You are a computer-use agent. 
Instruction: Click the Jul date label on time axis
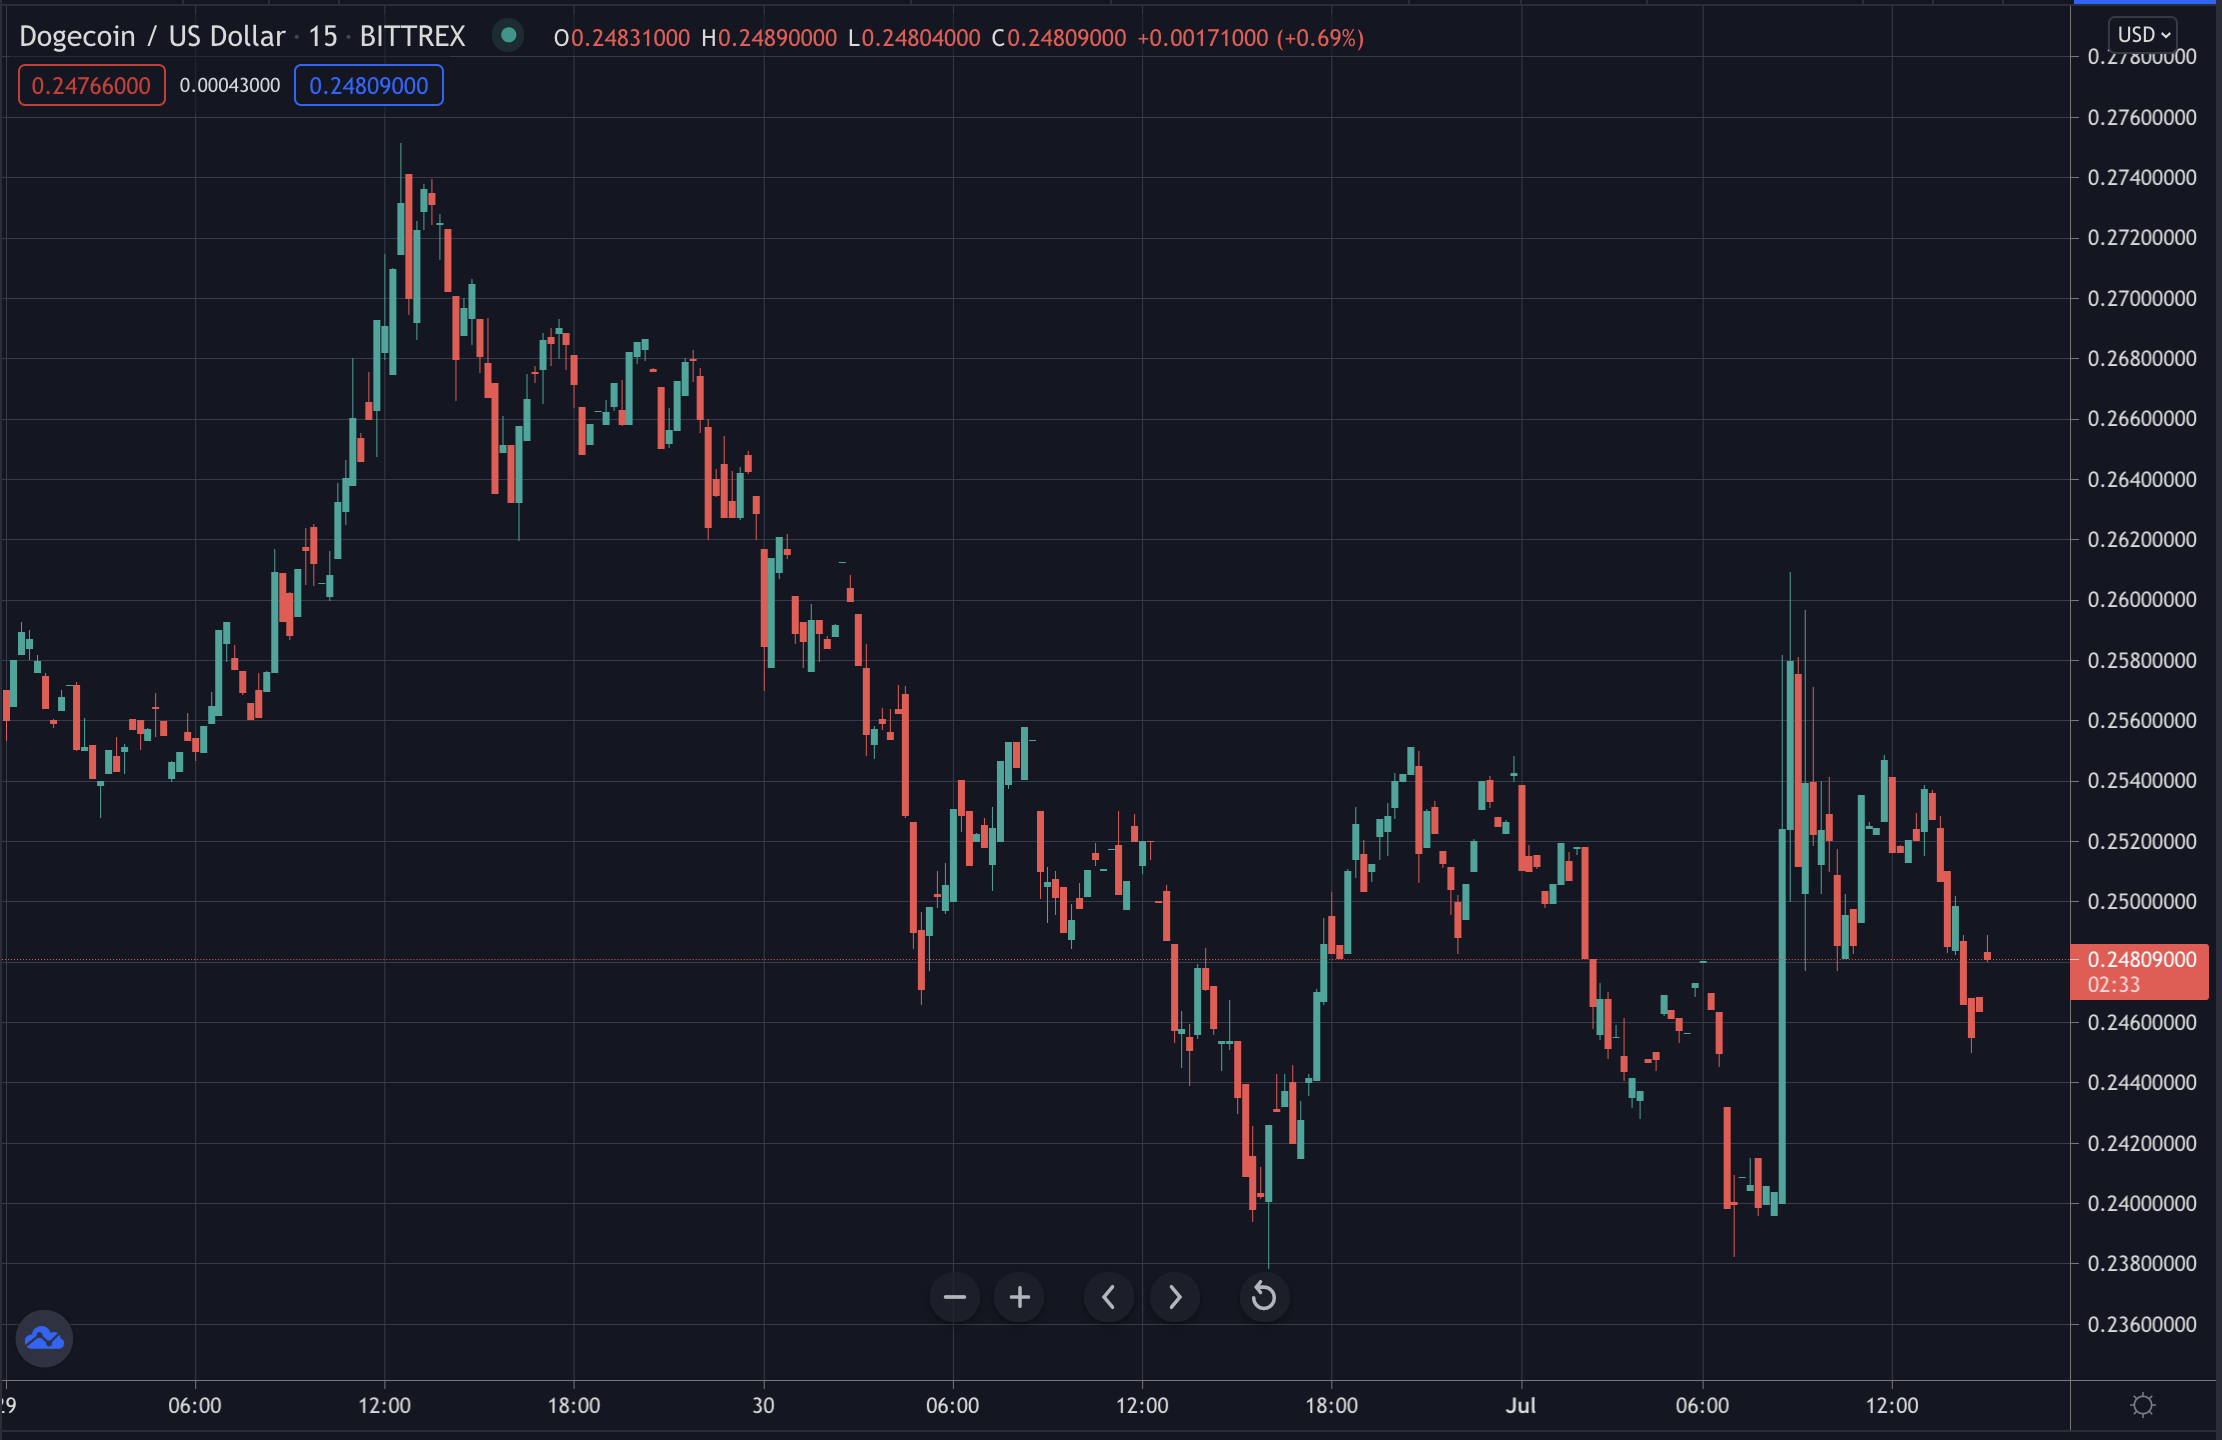pos(1521,1405)
